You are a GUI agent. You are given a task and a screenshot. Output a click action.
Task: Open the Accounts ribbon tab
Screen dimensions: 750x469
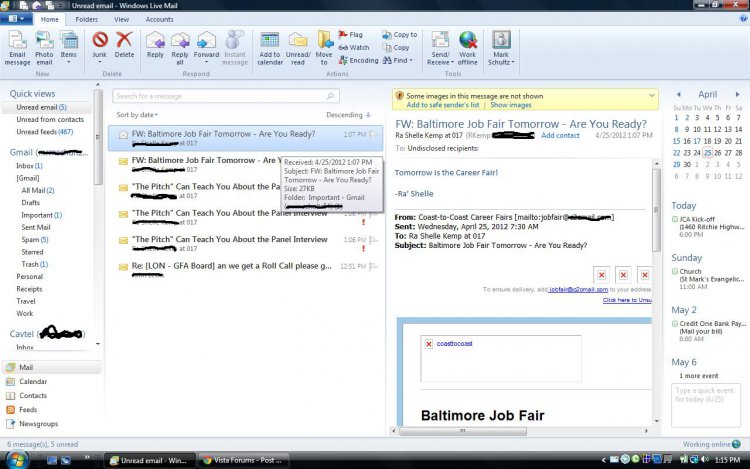159,19
